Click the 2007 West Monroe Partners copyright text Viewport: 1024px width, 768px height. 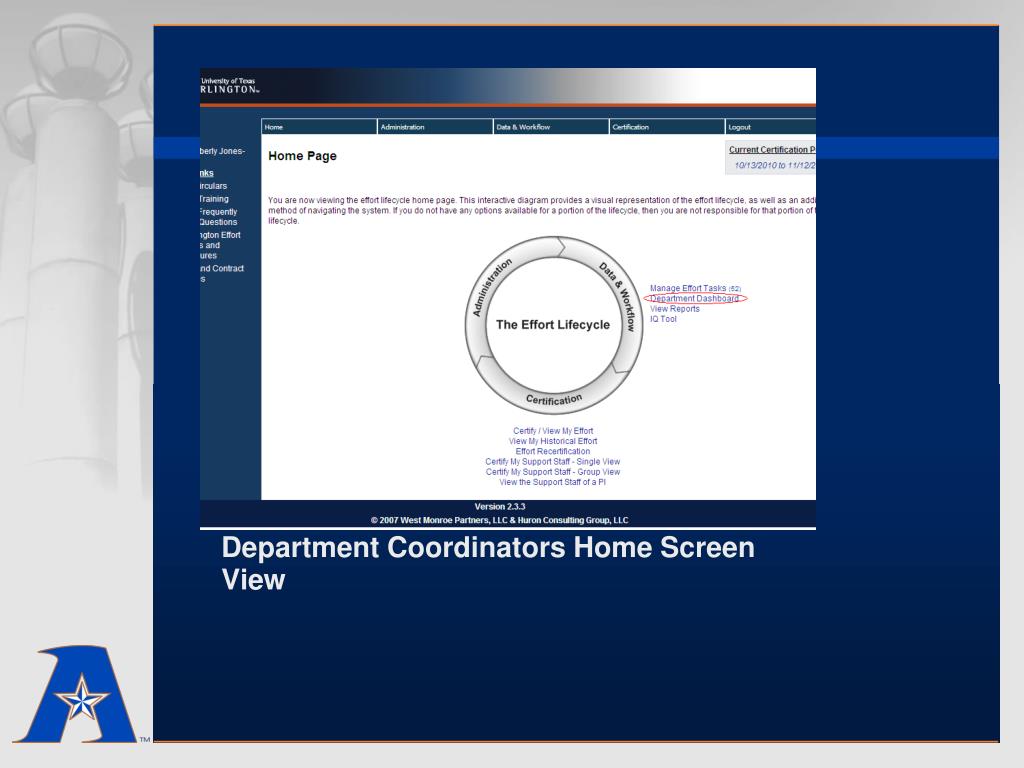pos(500,520)
